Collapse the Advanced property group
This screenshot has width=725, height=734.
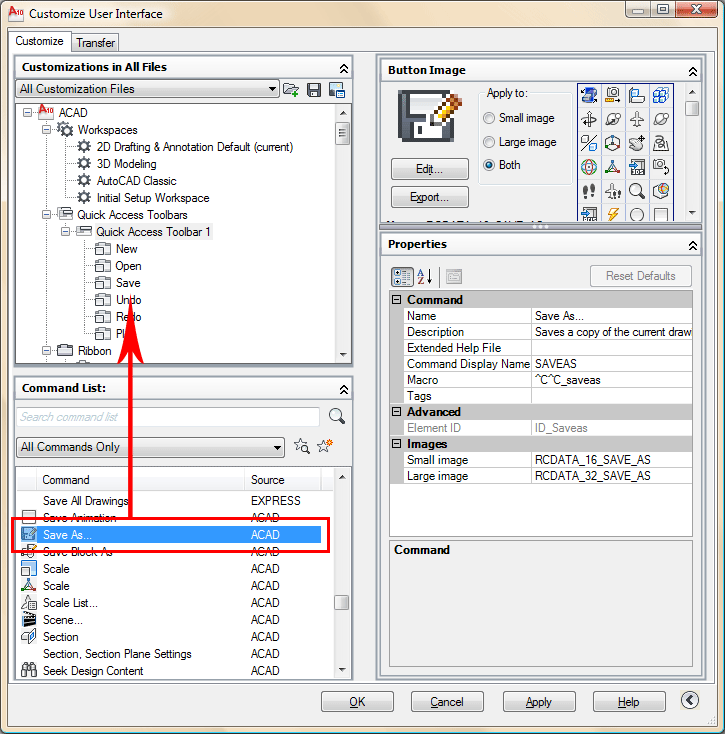(396, 411)
